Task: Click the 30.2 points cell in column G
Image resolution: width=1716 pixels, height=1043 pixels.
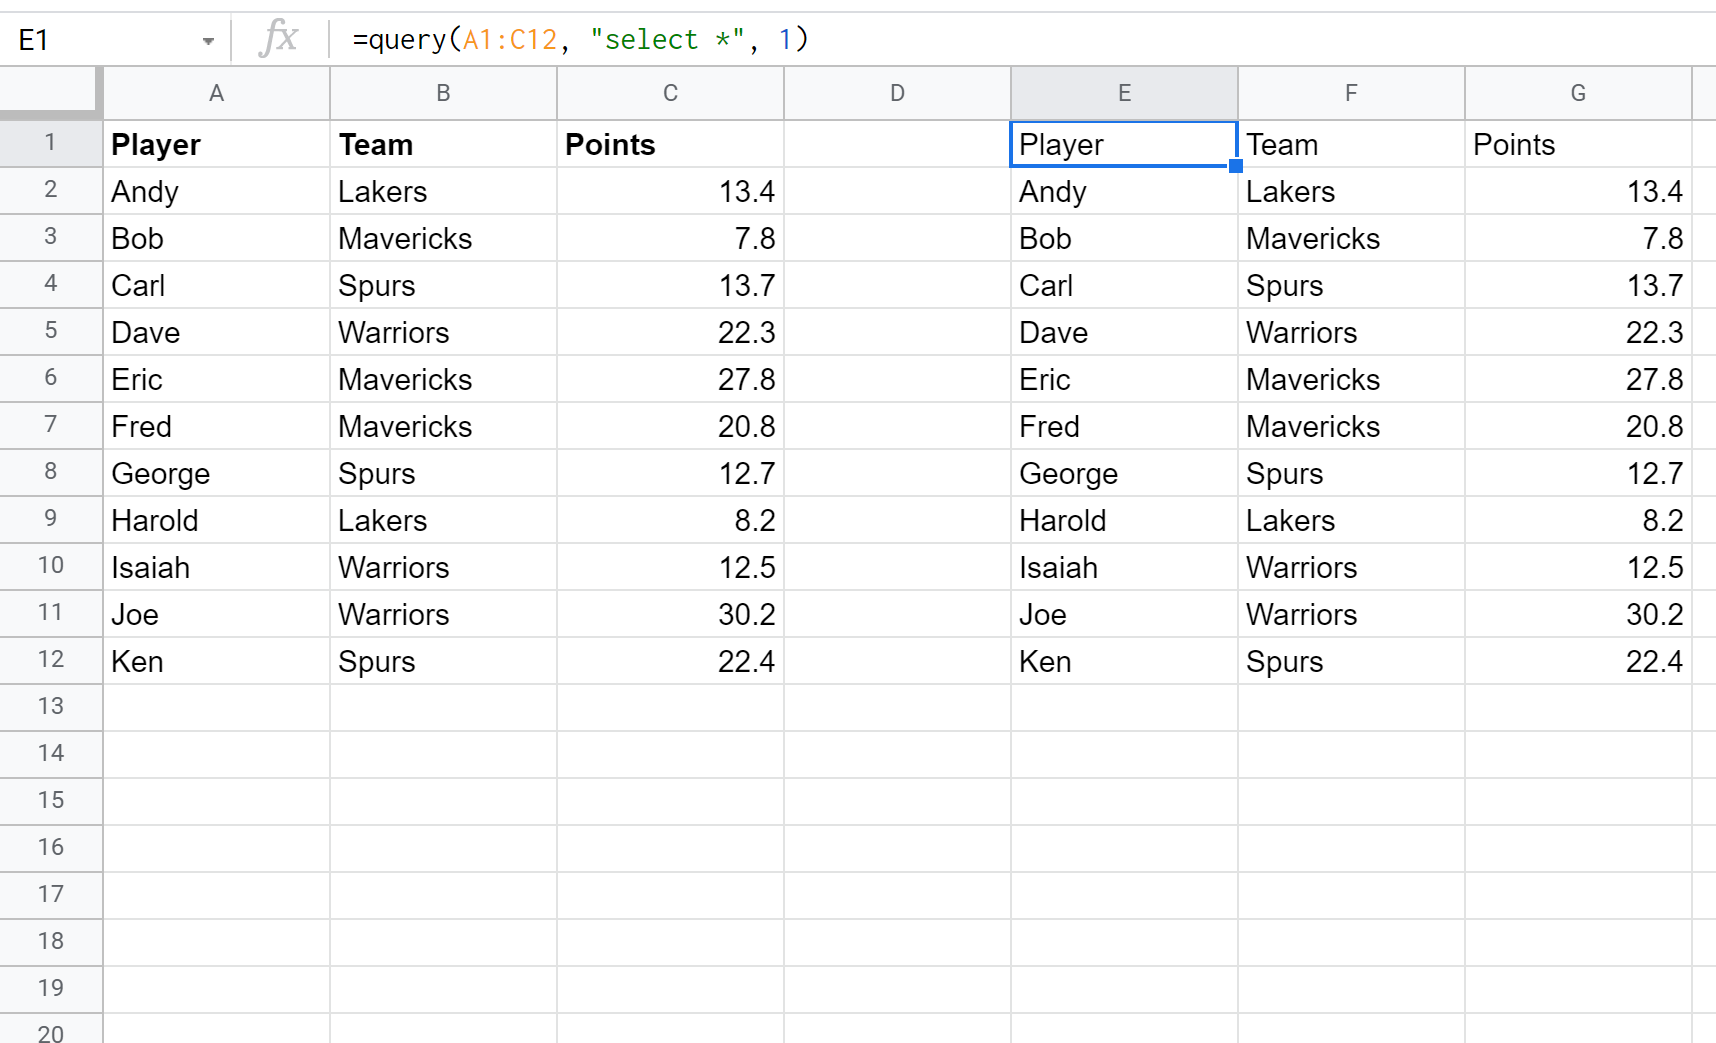Action: [1578, 615]
